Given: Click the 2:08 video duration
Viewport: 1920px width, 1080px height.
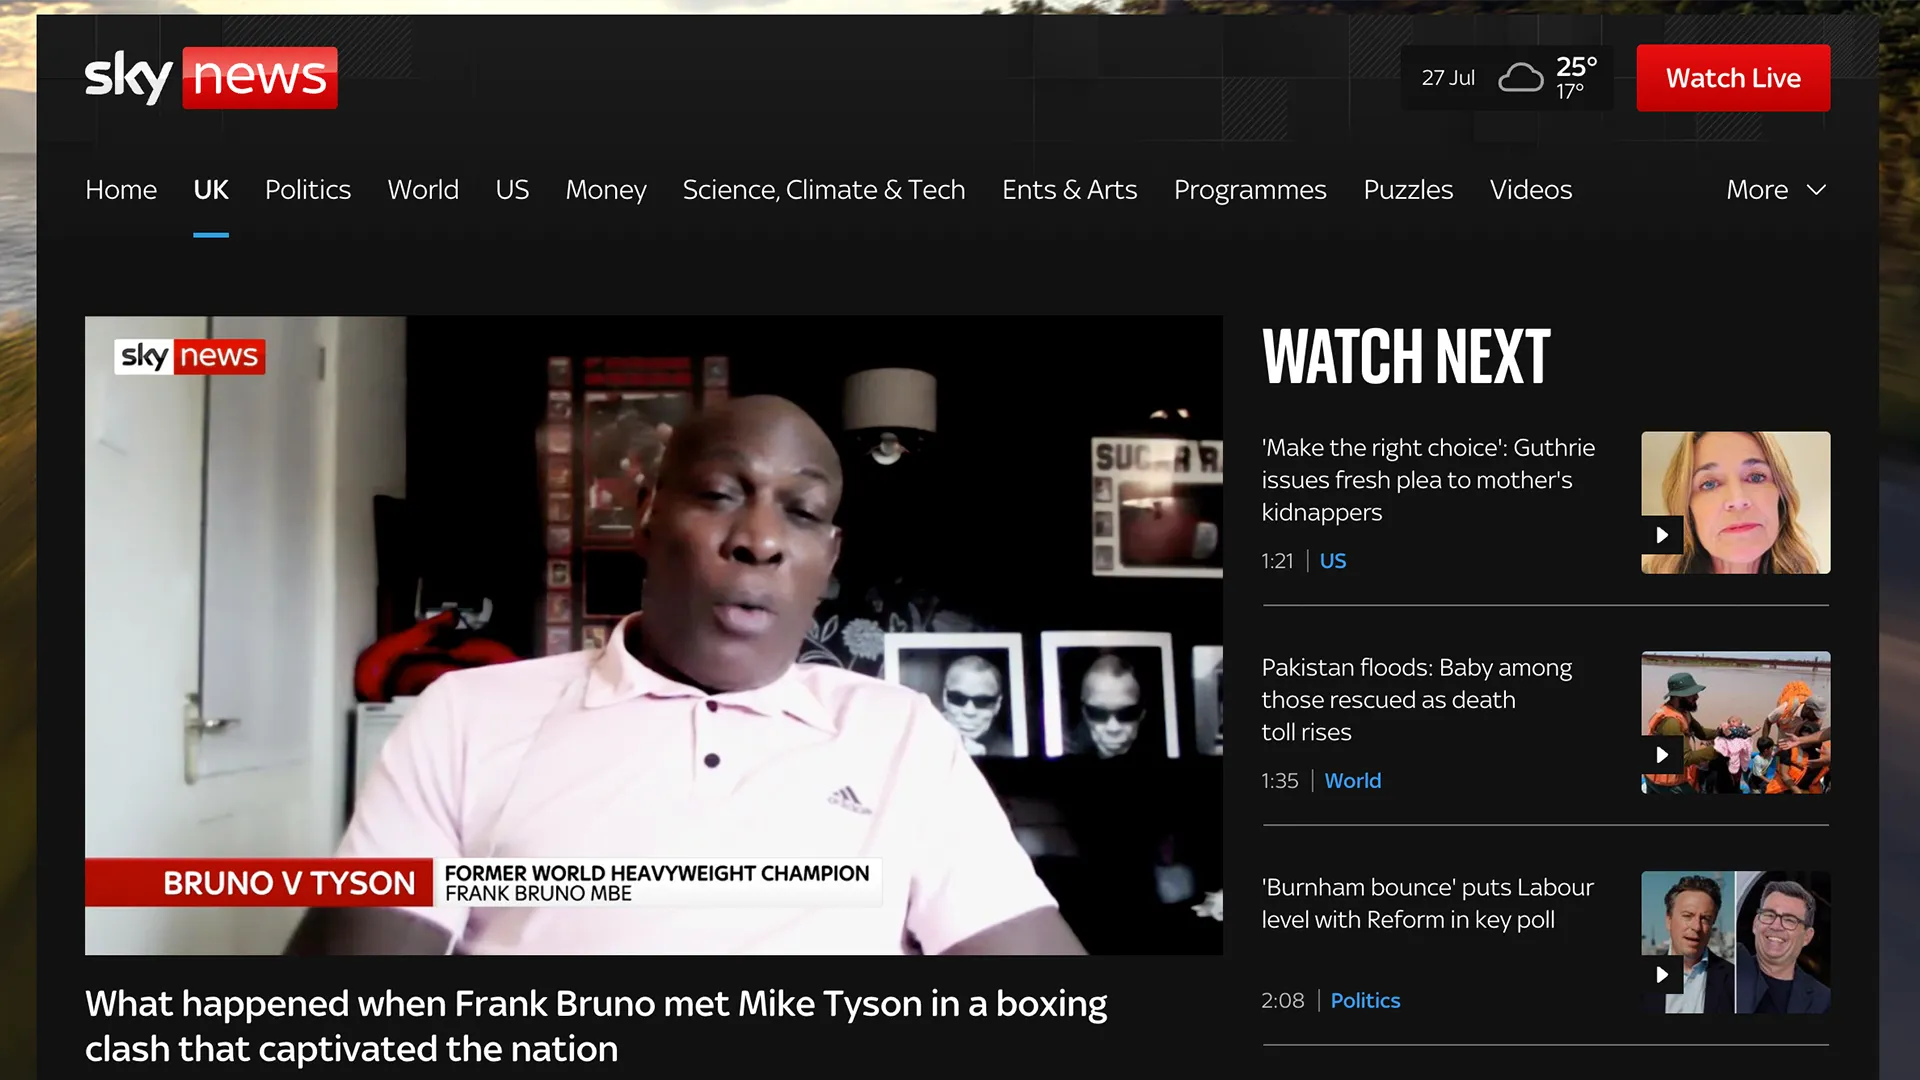Looking at the screenshot, I should tap(1283, 1001).
